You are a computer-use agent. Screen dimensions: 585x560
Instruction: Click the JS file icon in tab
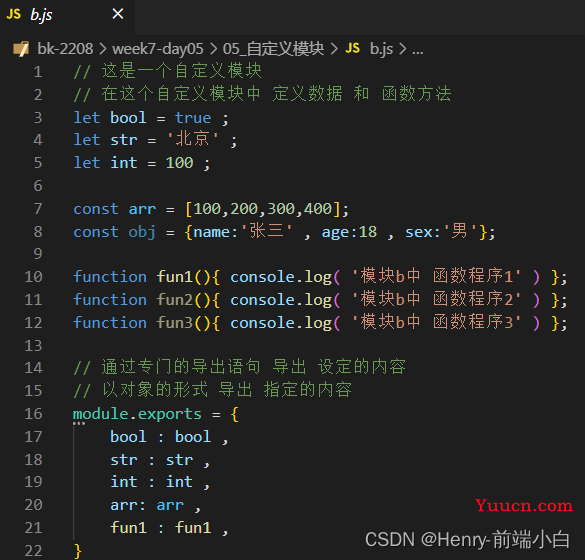point(14,14)
